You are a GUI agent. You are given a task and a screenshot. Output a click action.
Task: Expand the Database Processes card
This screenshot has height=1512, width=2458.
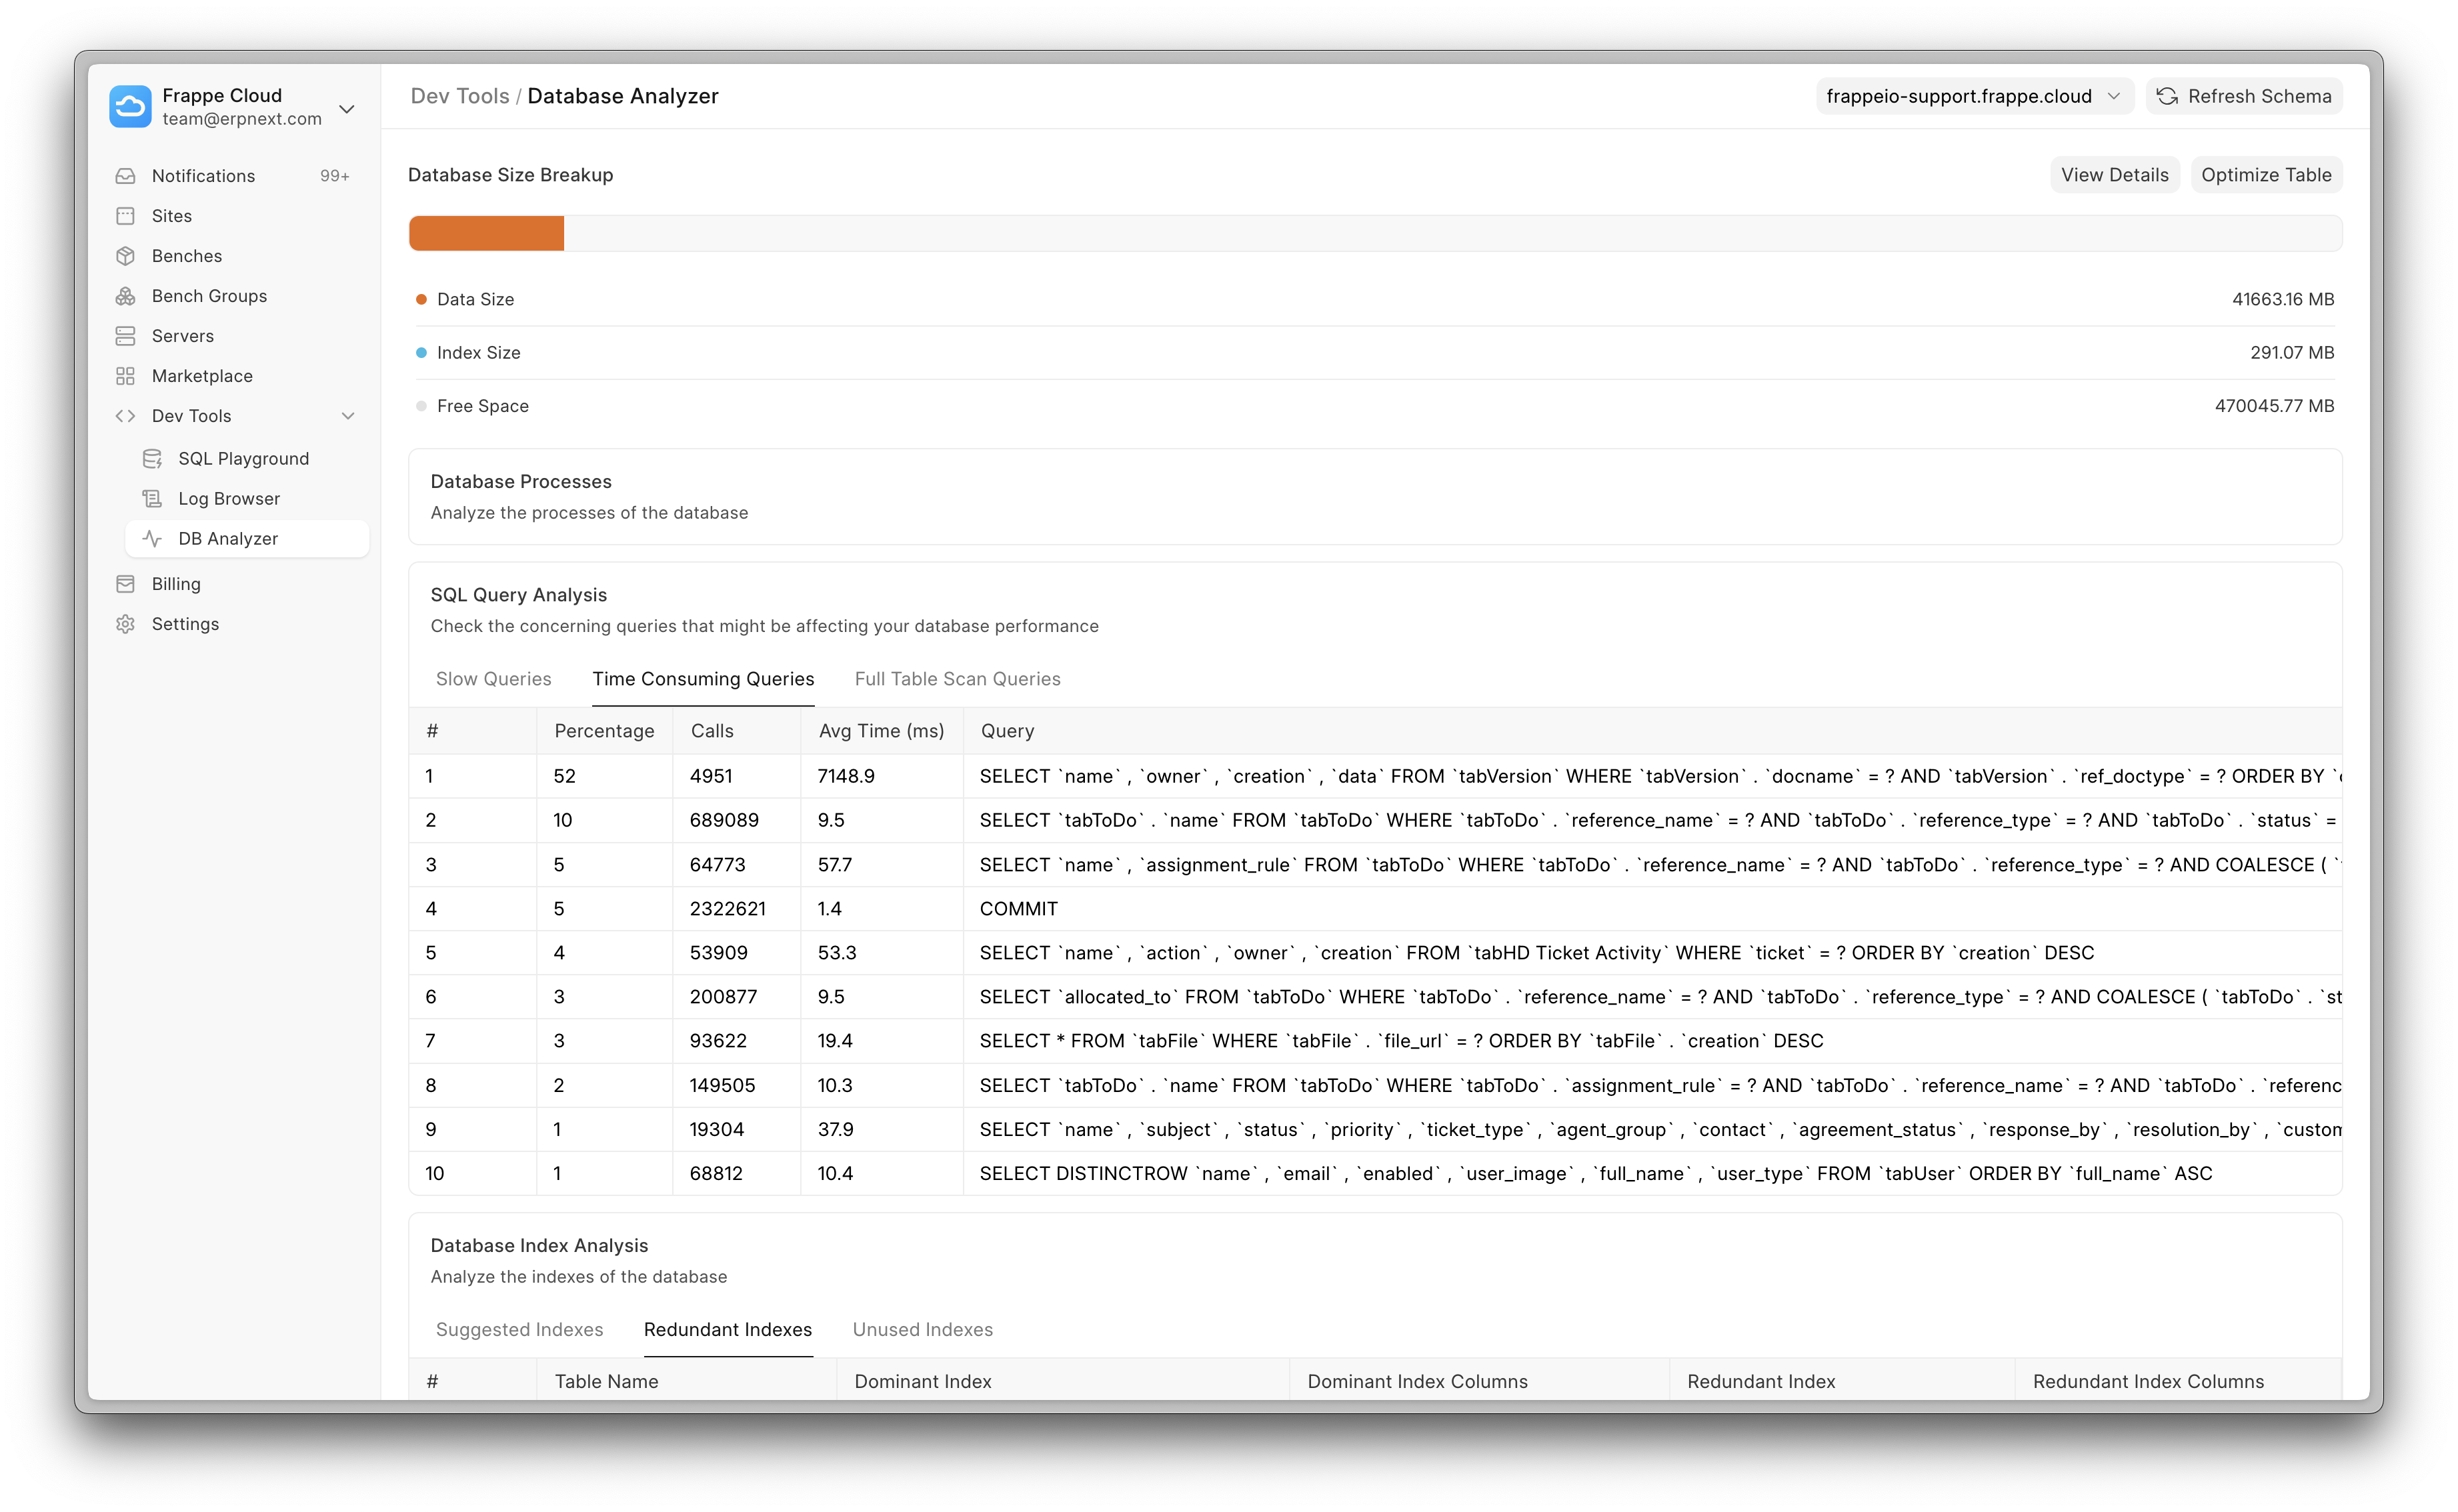tap(1374, 497)
